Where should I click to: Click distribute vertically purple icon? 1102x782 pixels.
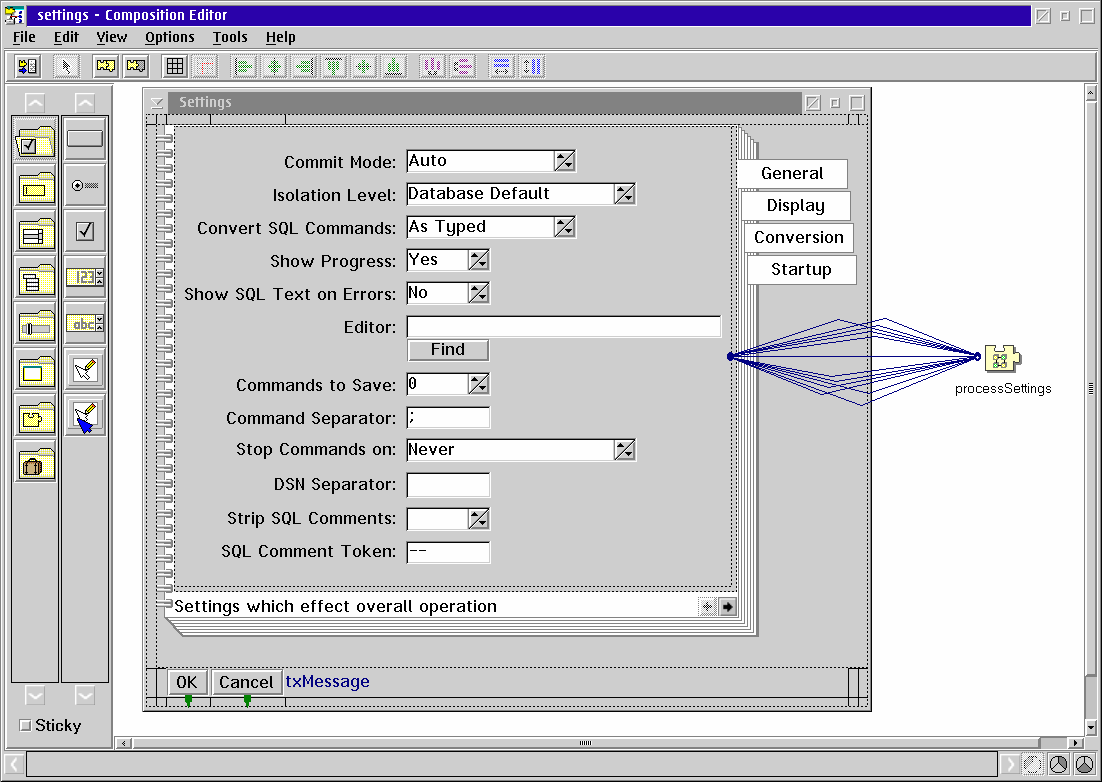[x=462, y=67]
